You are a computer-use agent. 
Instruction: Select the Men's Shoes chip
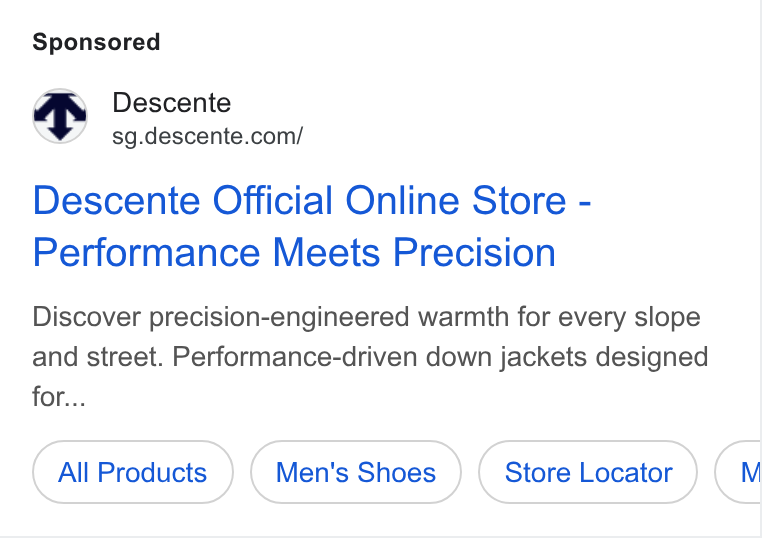(356, 472)
